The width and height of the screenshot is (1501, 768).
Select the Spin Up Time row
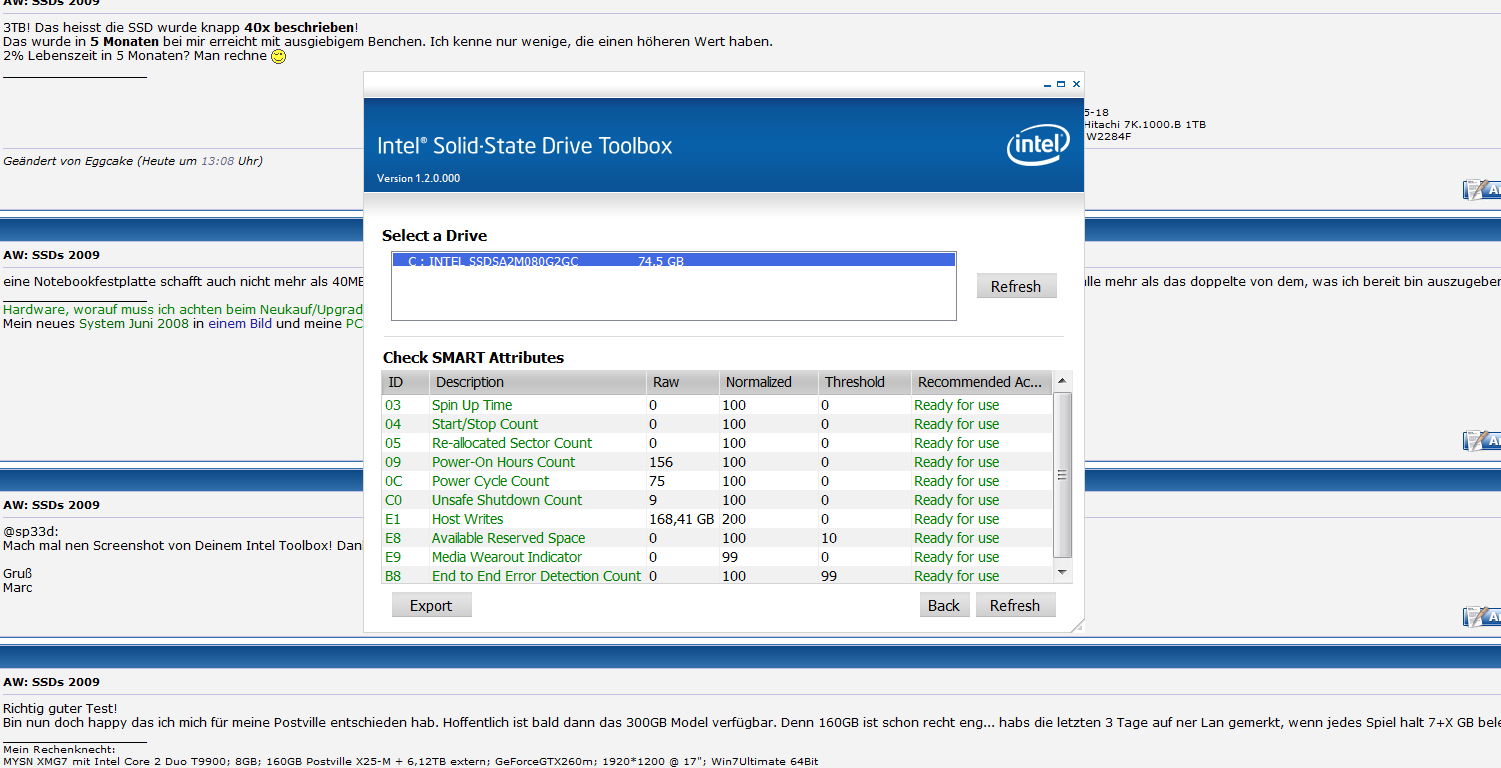[x=717, y=405]
